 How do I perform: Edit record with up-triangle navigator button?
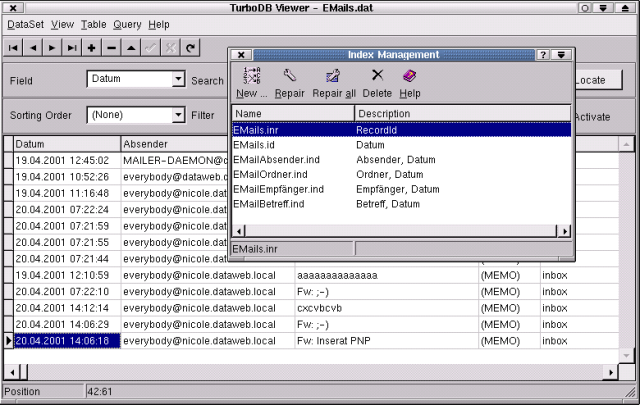(131, 48)
